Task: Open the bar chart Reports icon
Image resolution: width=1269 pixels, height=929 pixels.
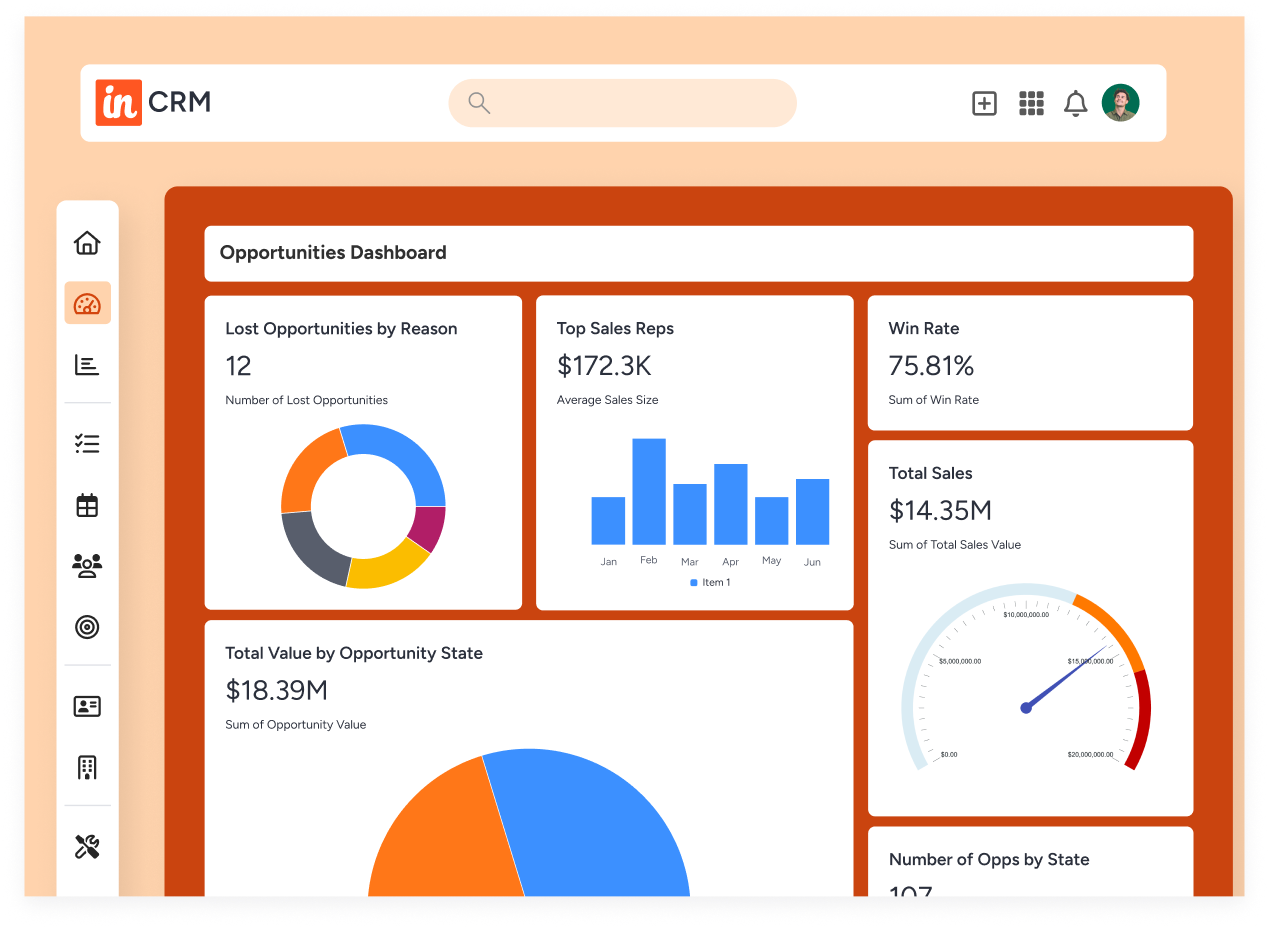Action: click(x=87, y=365)
